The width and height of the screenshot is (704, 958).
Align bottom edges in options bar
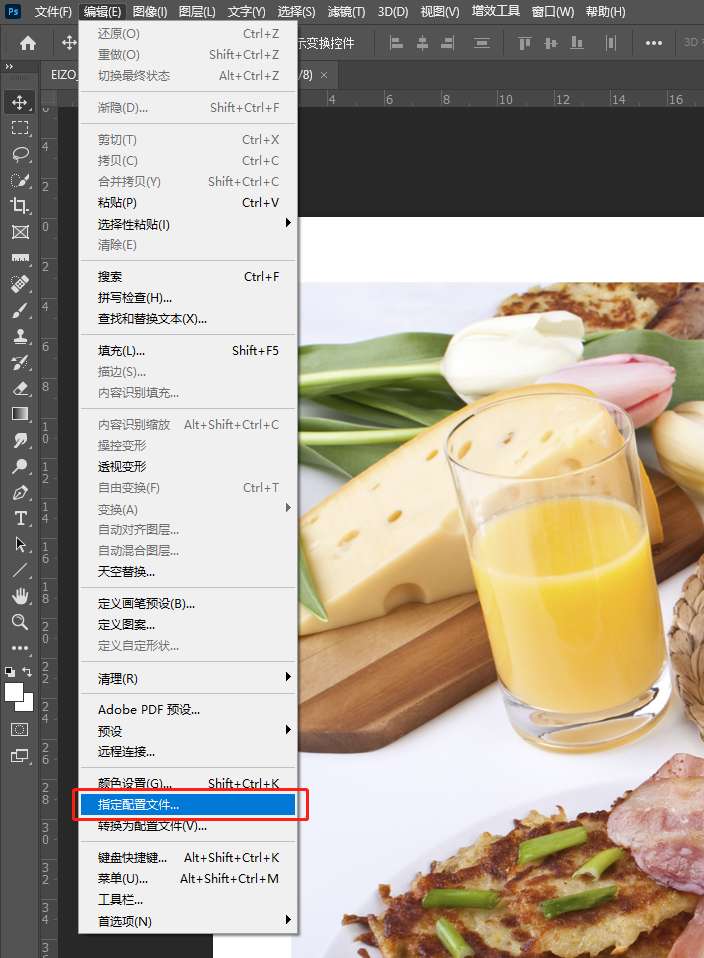click(576, 43)
